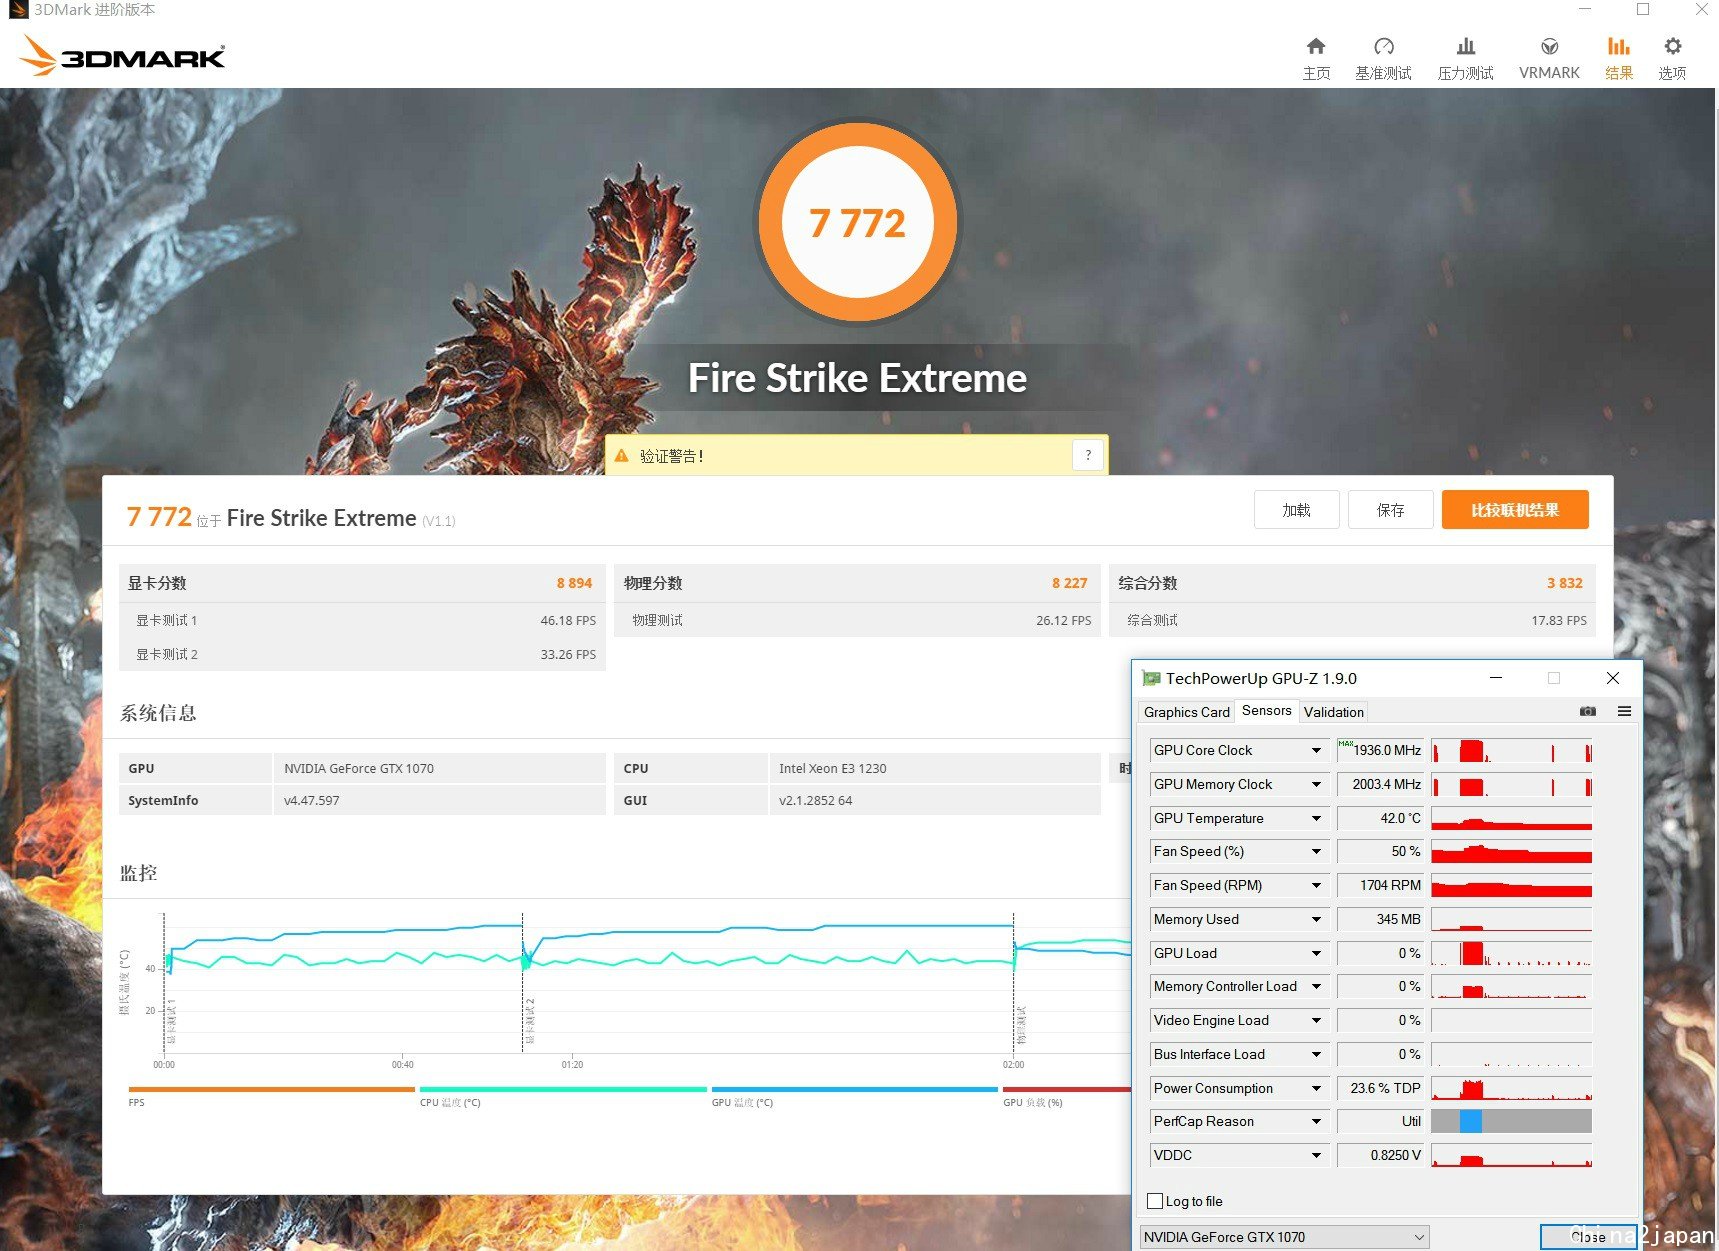Click the physics test value 26.12 FPS

click(x=1063, y=620)
